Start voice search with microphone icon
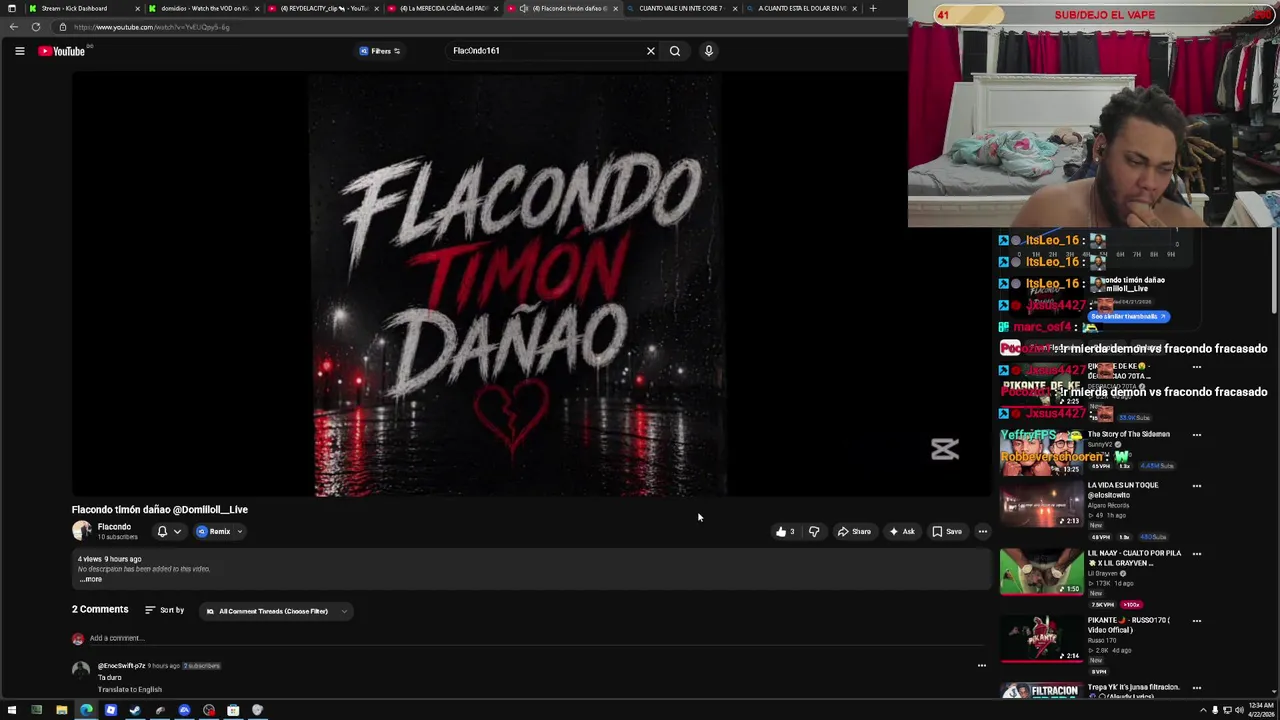This screenshot has width=1280, height=720. pos(708,51)
